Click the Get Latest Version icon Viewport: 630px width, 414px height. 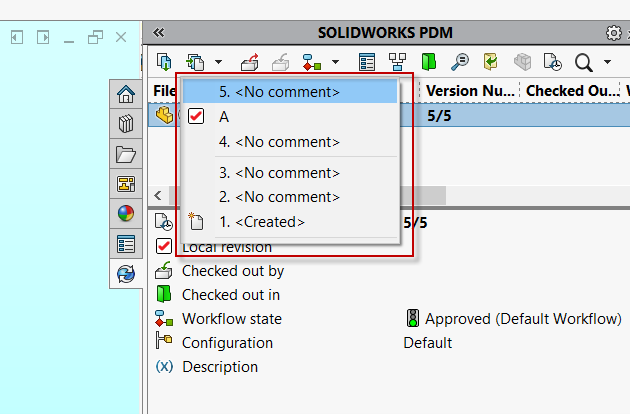point(164,62)
